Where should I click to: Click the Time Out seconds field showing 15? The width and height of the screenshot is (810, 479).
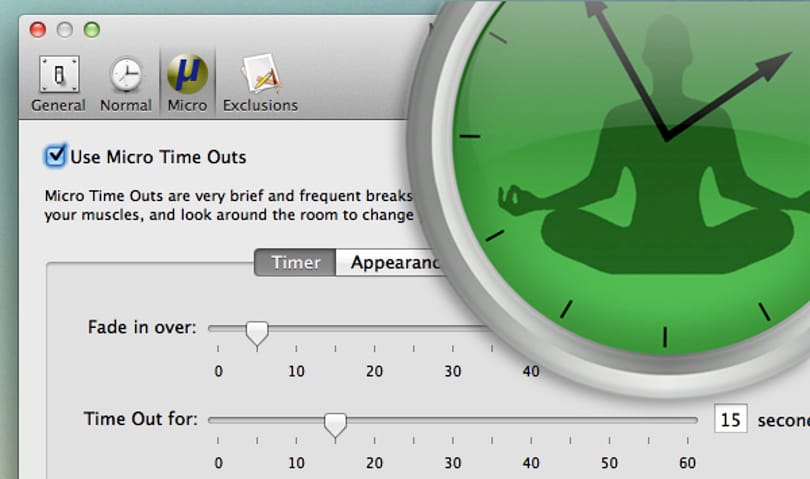(x=730, y=419)
